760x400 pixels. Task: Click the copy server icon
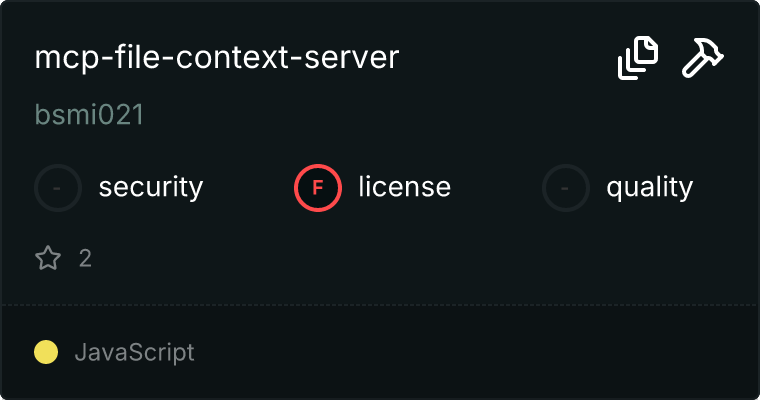click(x=638, y=58)
